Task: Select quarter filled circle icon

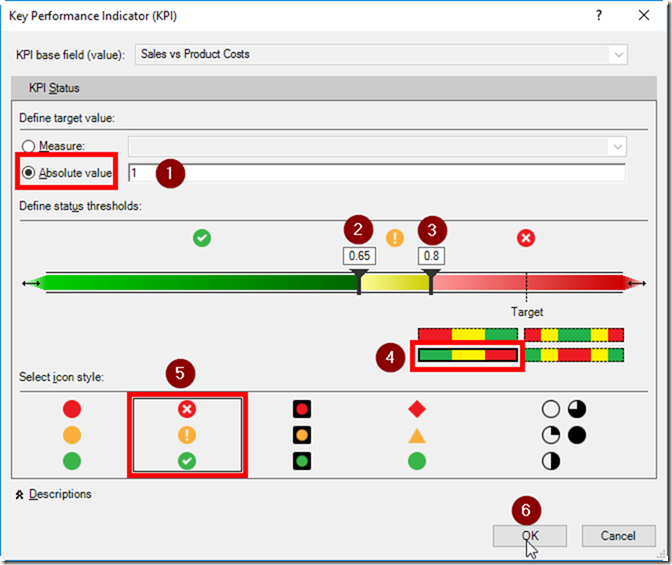Action: (x=551, y=435)
